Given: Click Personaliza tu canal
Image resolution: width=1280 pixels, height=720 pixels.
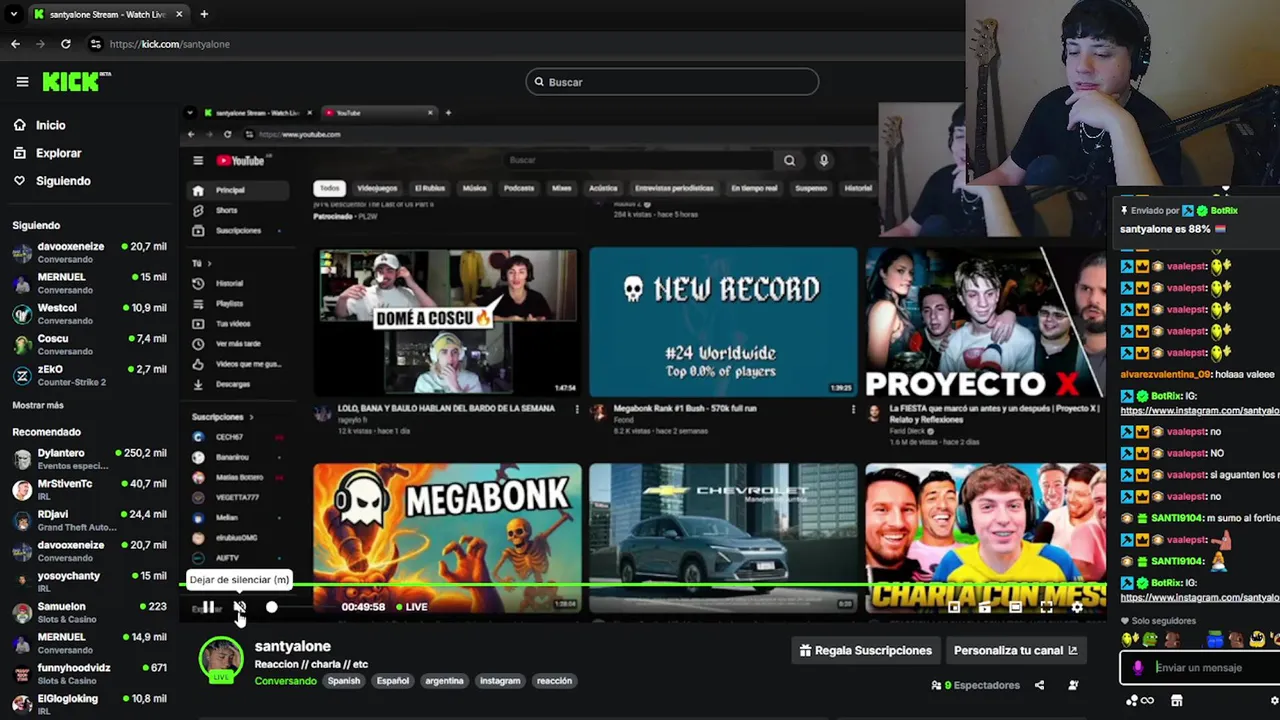Looking at the screenshot, I should click(1016, 650).
